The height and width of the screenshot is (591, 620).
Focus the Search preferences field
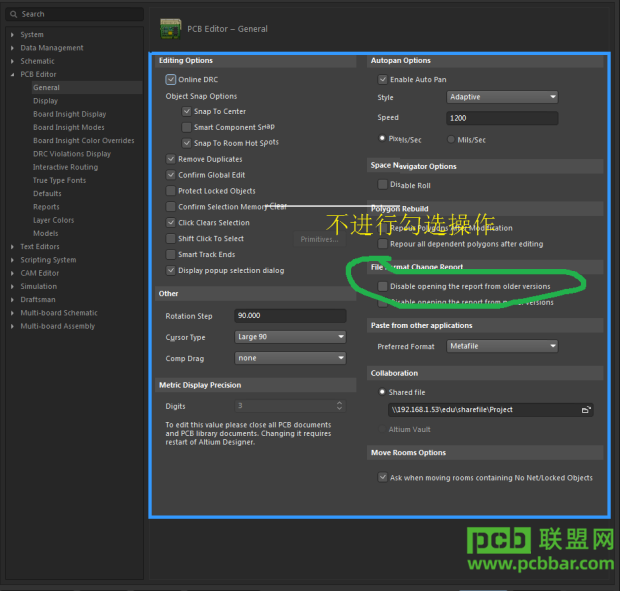[74, 14]
